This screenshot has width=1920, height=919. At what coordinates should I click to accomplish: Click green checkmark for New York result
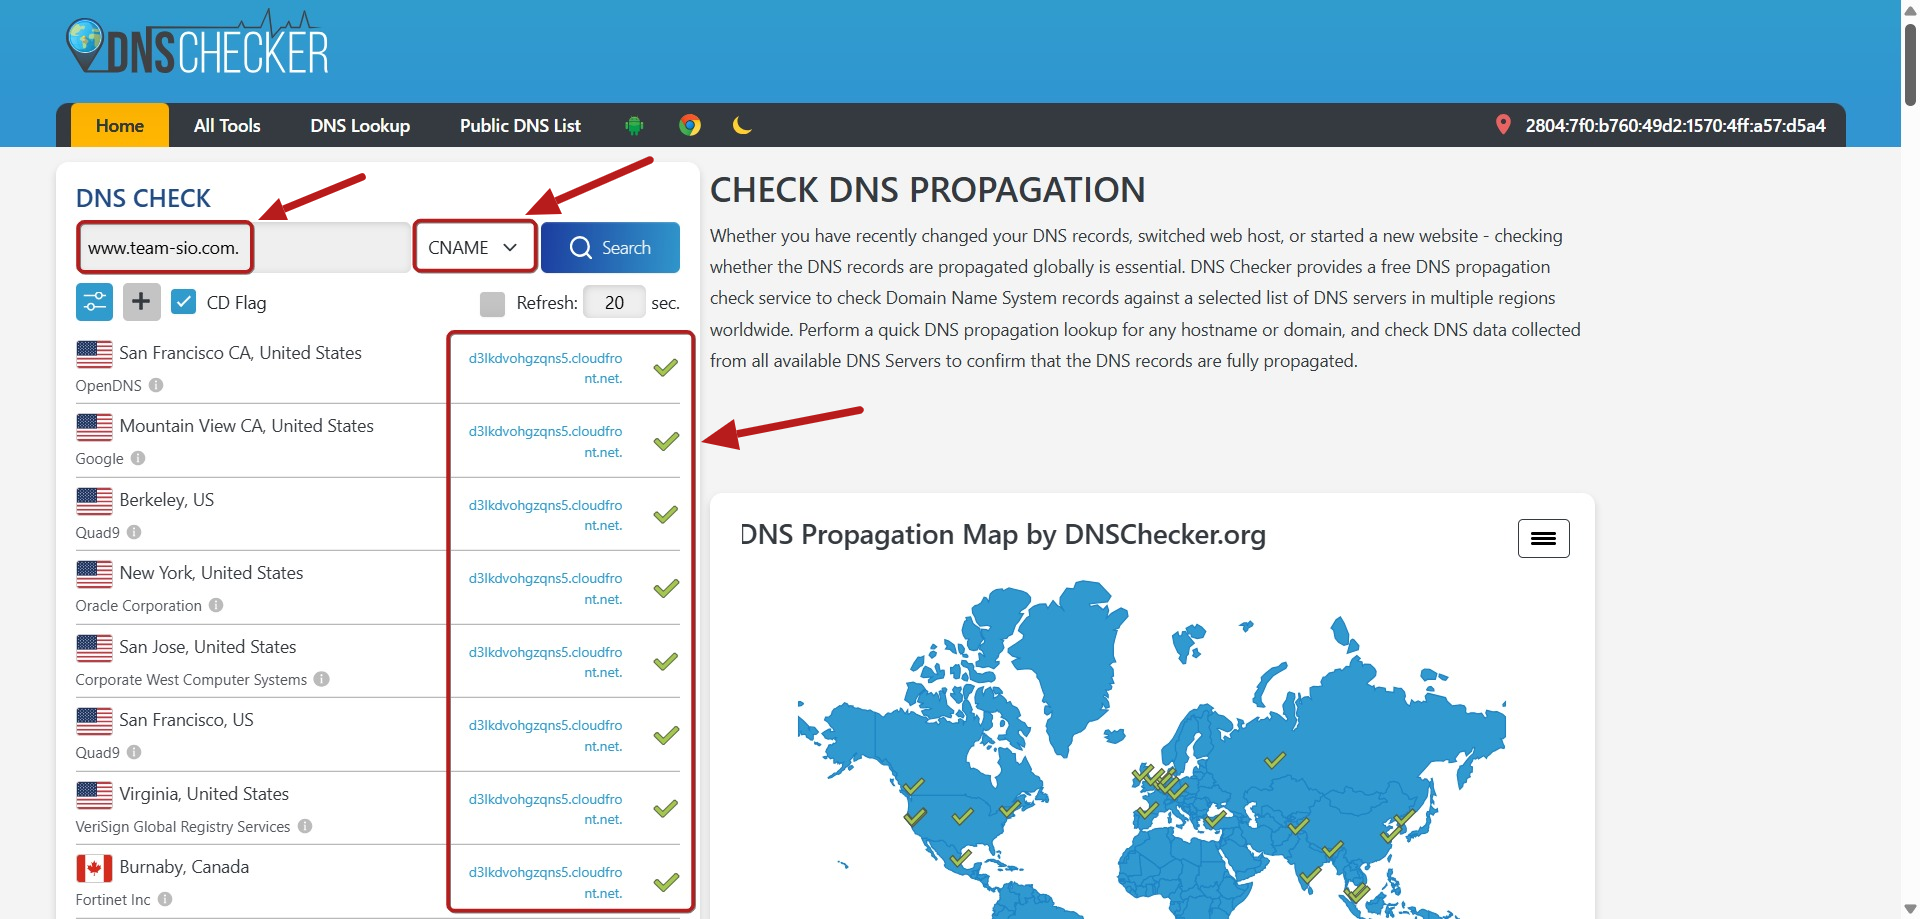point(666,588)
